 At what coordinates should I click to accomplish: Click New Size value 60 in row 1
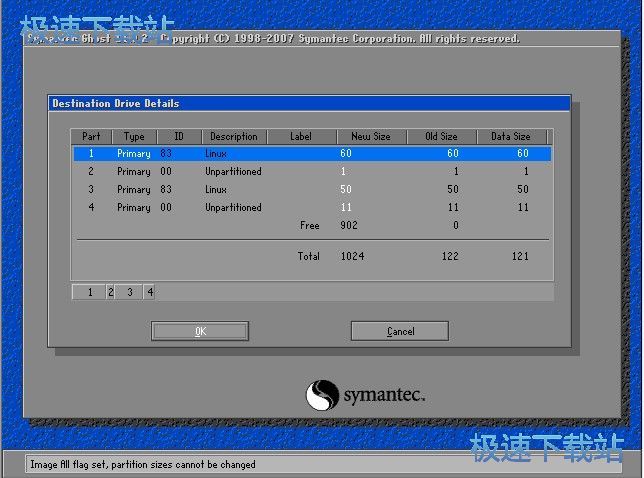[346, 154]
